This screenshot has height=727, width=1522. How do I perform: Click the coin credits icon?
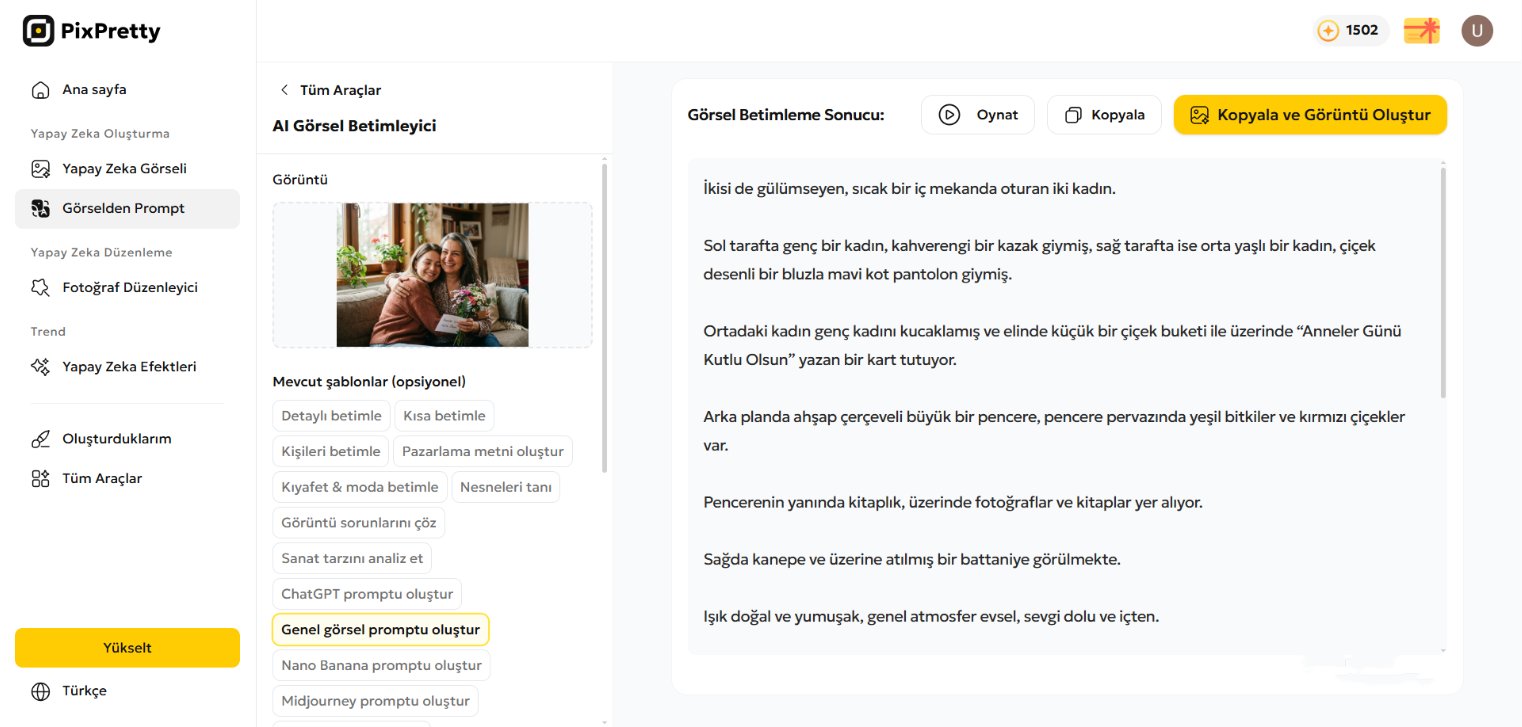[x=1328, y=31]
